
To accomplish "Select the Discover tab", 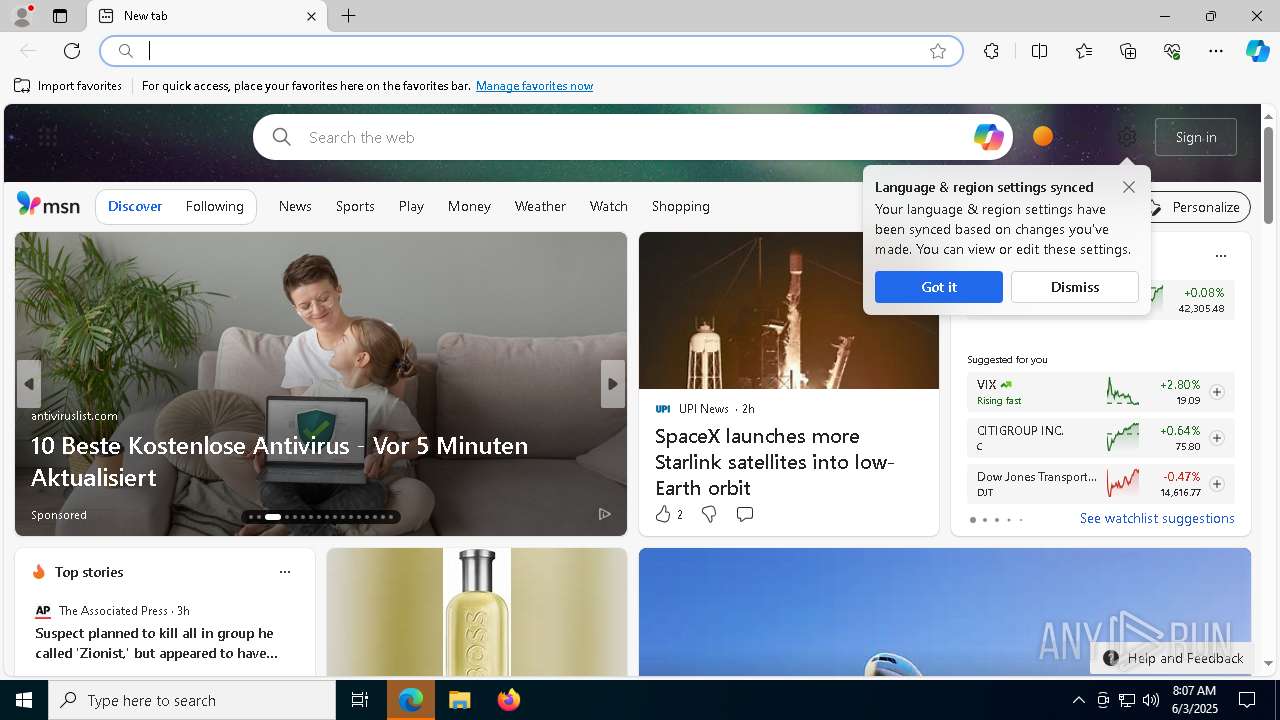I will point(135,206).
